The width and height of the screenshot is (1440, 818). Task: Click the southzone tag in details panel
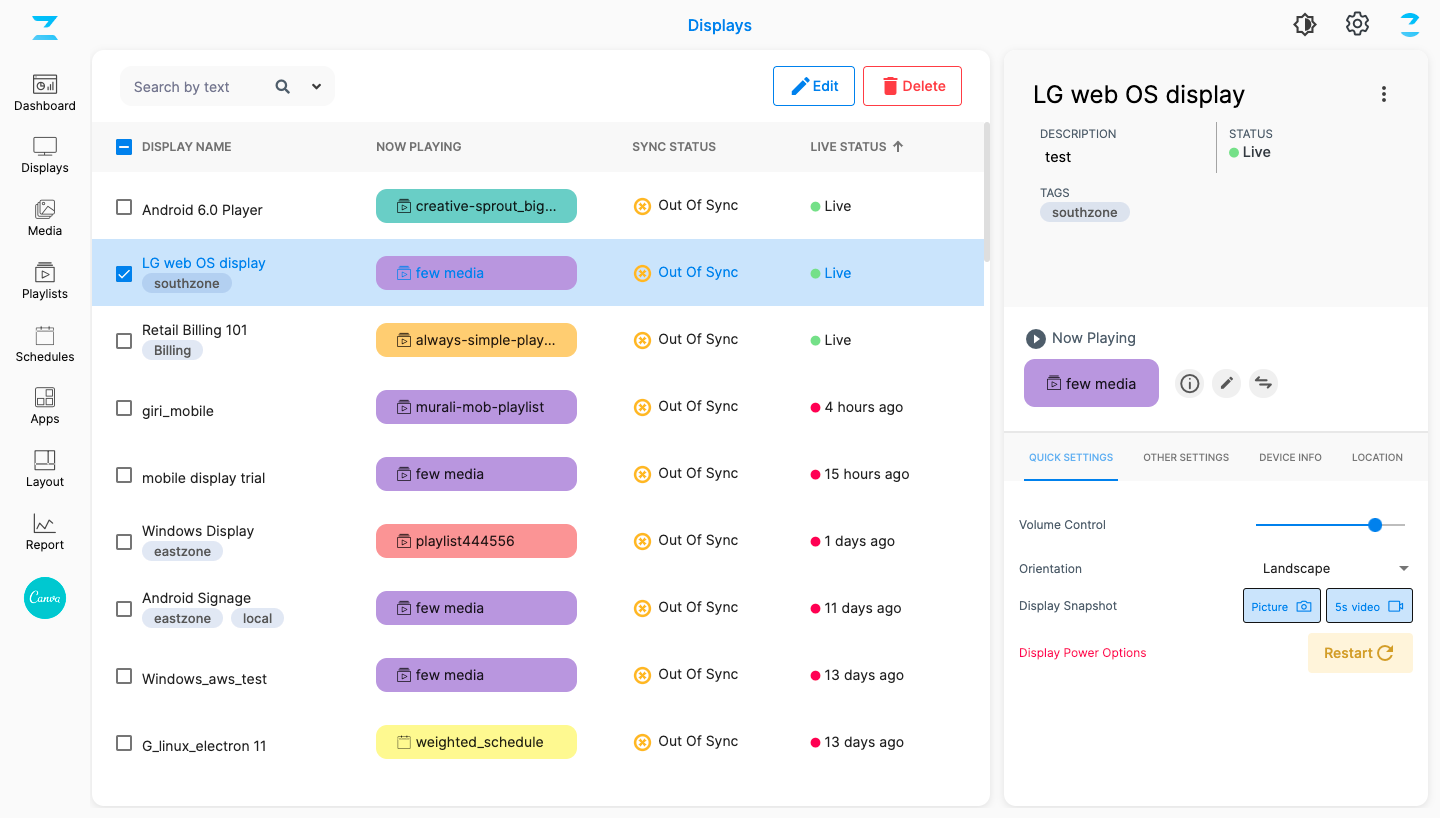(x=1085, y=212)
